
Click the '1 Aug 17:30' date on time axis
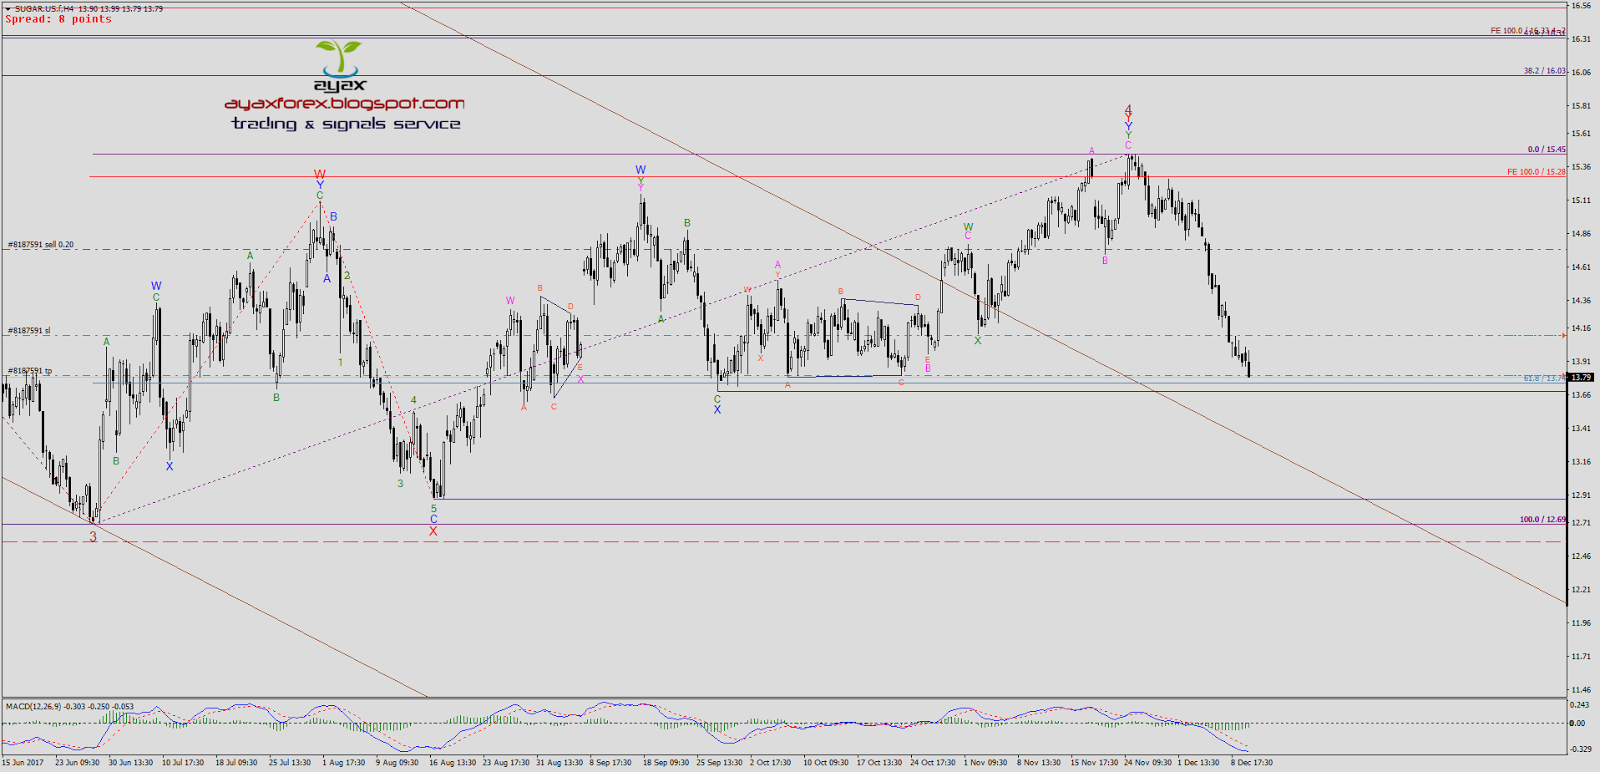(343, 763)
